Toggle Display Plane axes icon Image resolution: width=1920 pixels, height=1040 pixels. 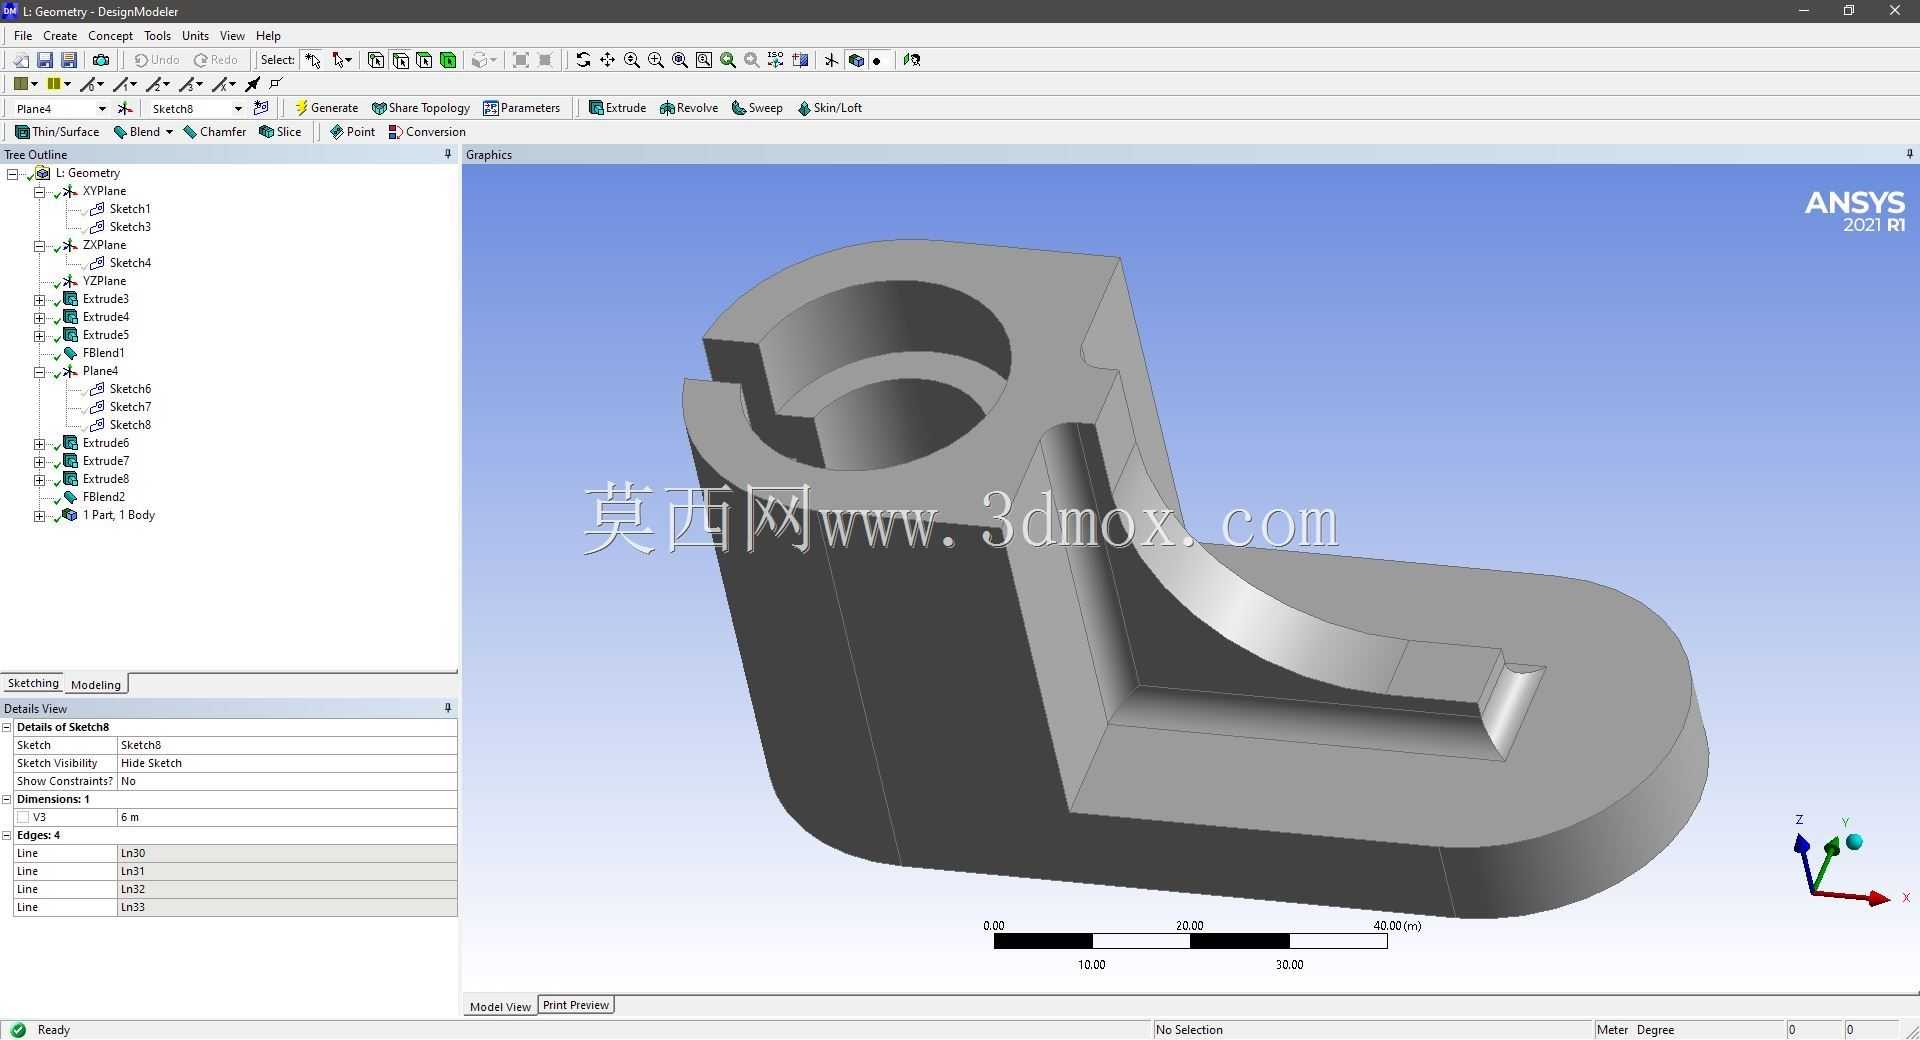(831, 60)
